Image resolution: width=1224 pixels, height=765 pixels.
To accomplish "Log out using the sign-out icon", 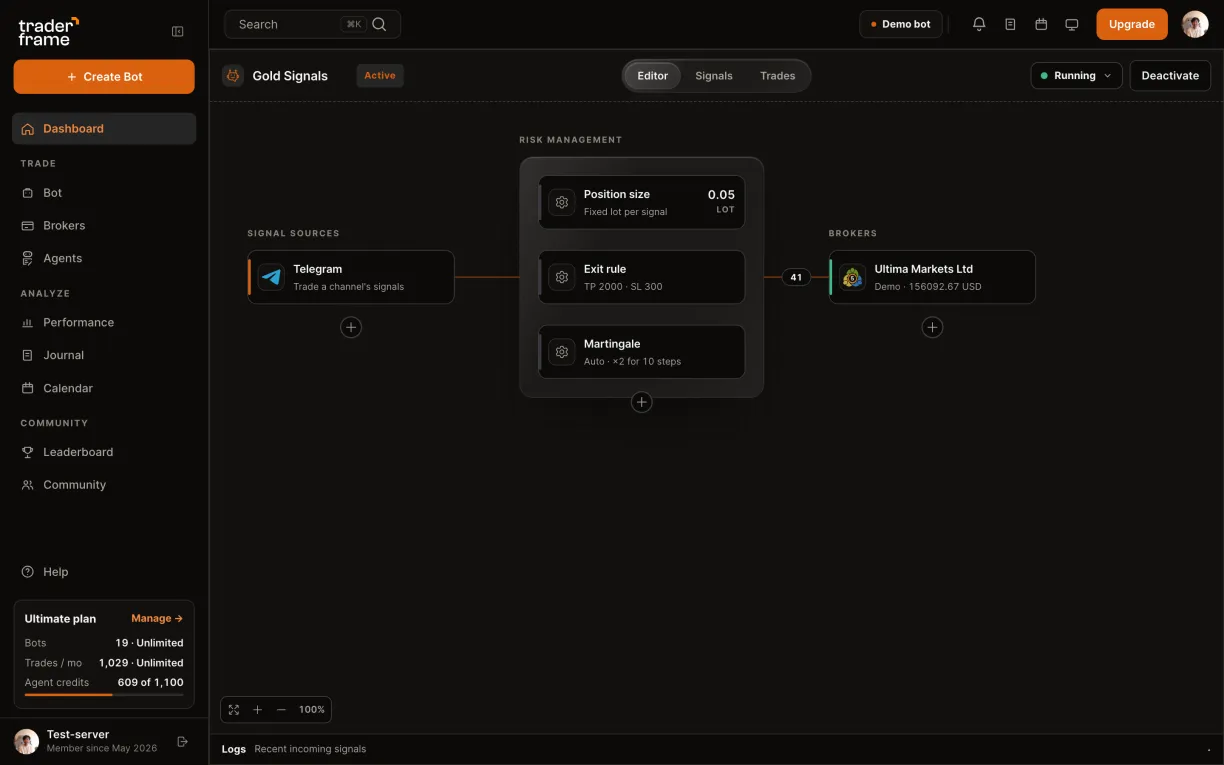I will (x=182, y=741).
